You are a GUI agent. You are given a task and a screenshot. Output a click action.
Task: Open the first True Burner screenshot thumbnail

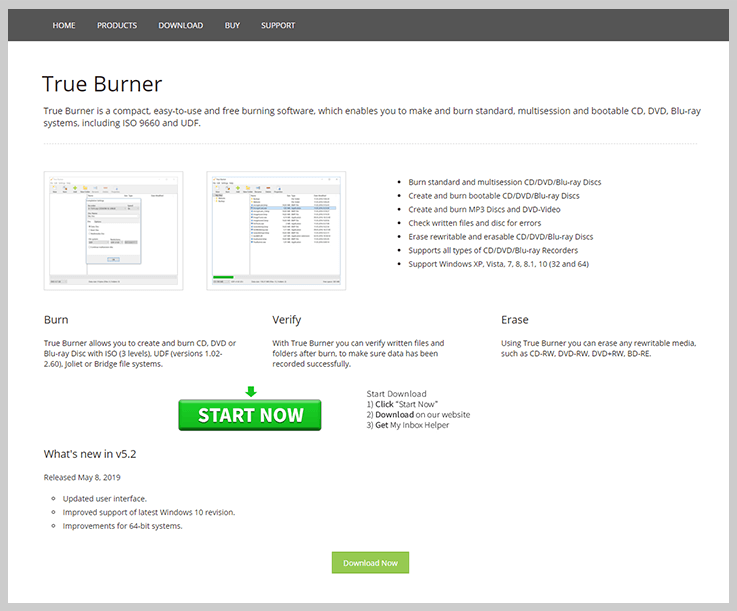(113, 231)
